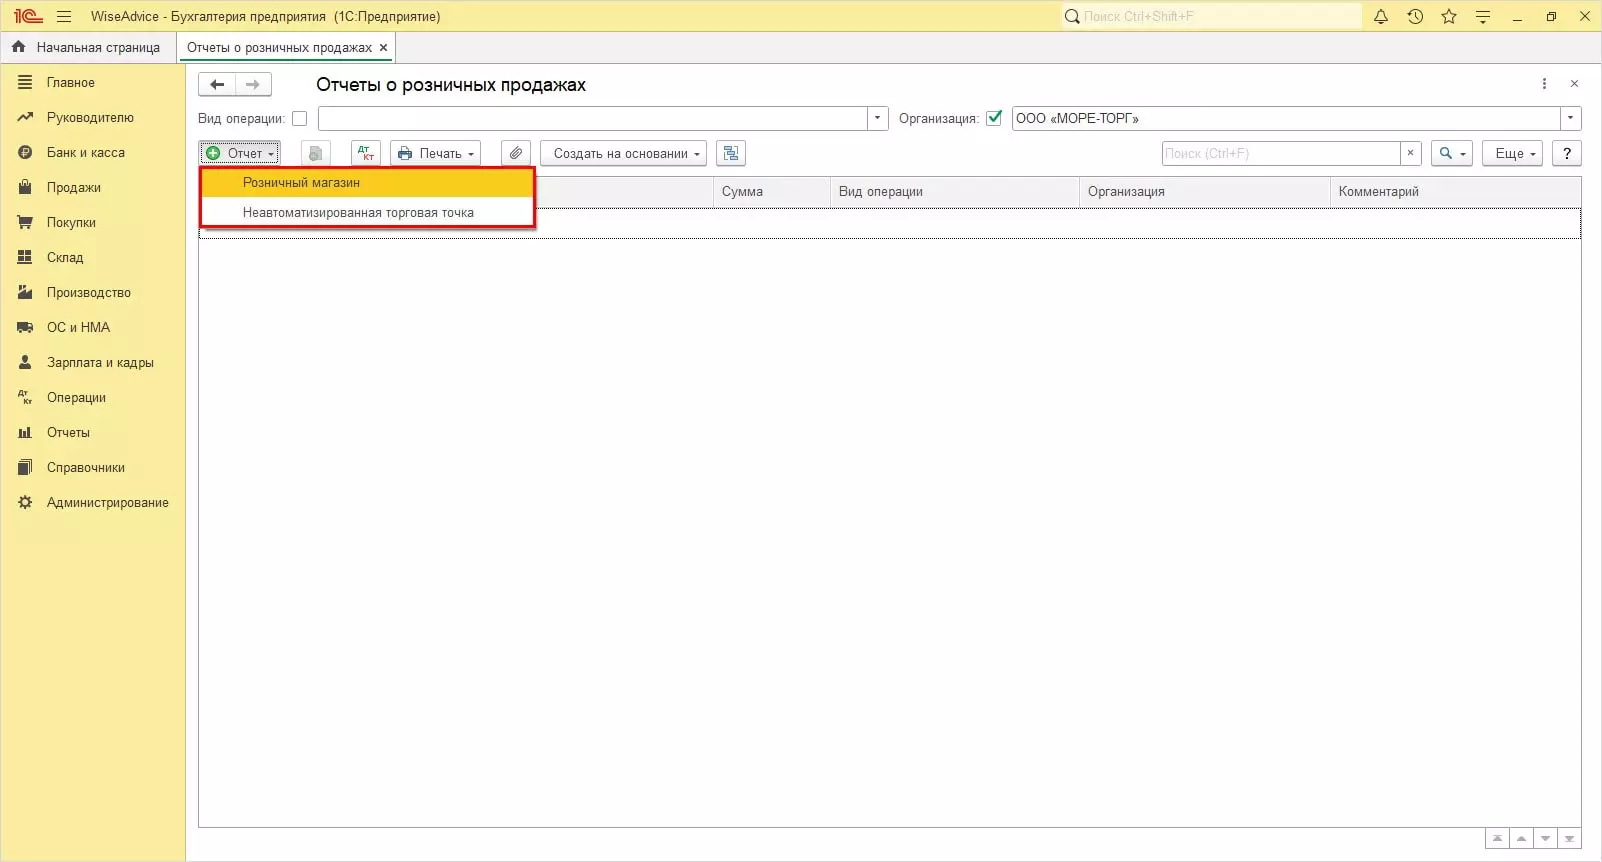Sort by the Комментарий column header
Screen dimensions: 1602x862
(1456, 192)
